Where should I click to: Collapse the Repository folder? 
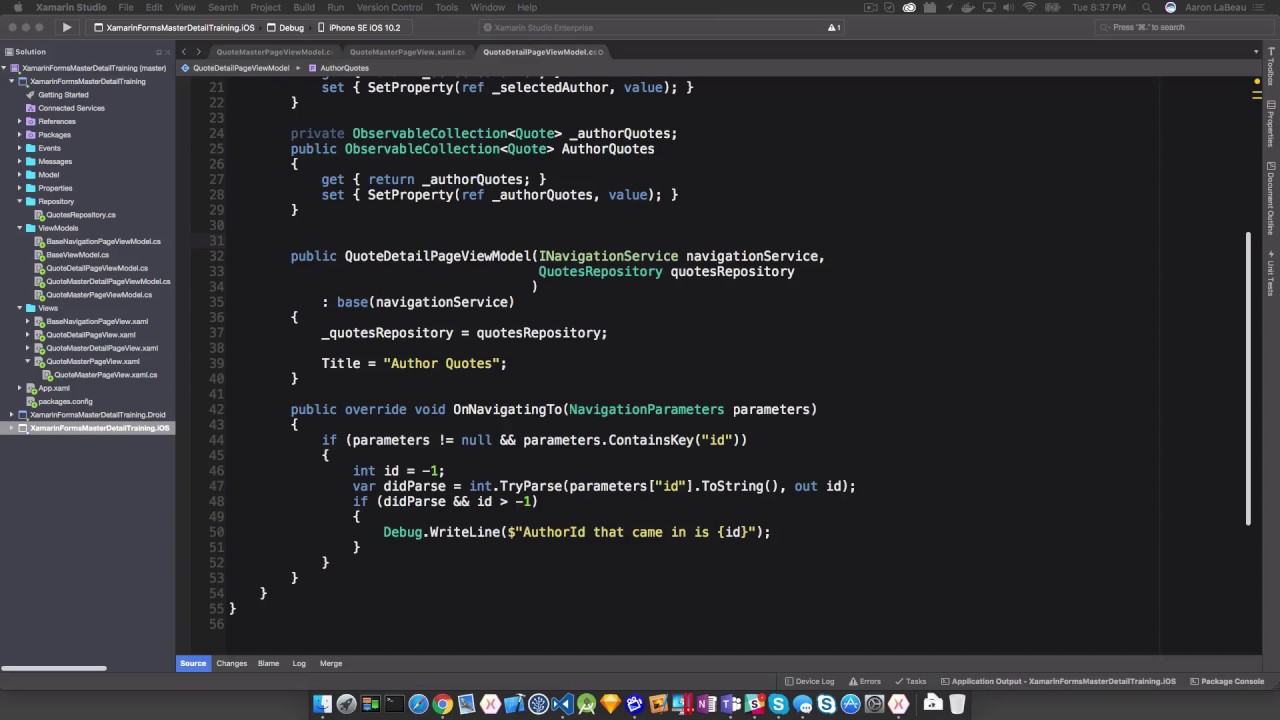[19, 201]
